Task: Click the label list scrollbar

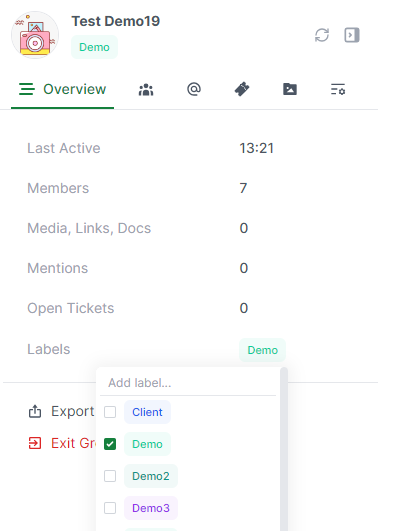Action: coord(284,449)
